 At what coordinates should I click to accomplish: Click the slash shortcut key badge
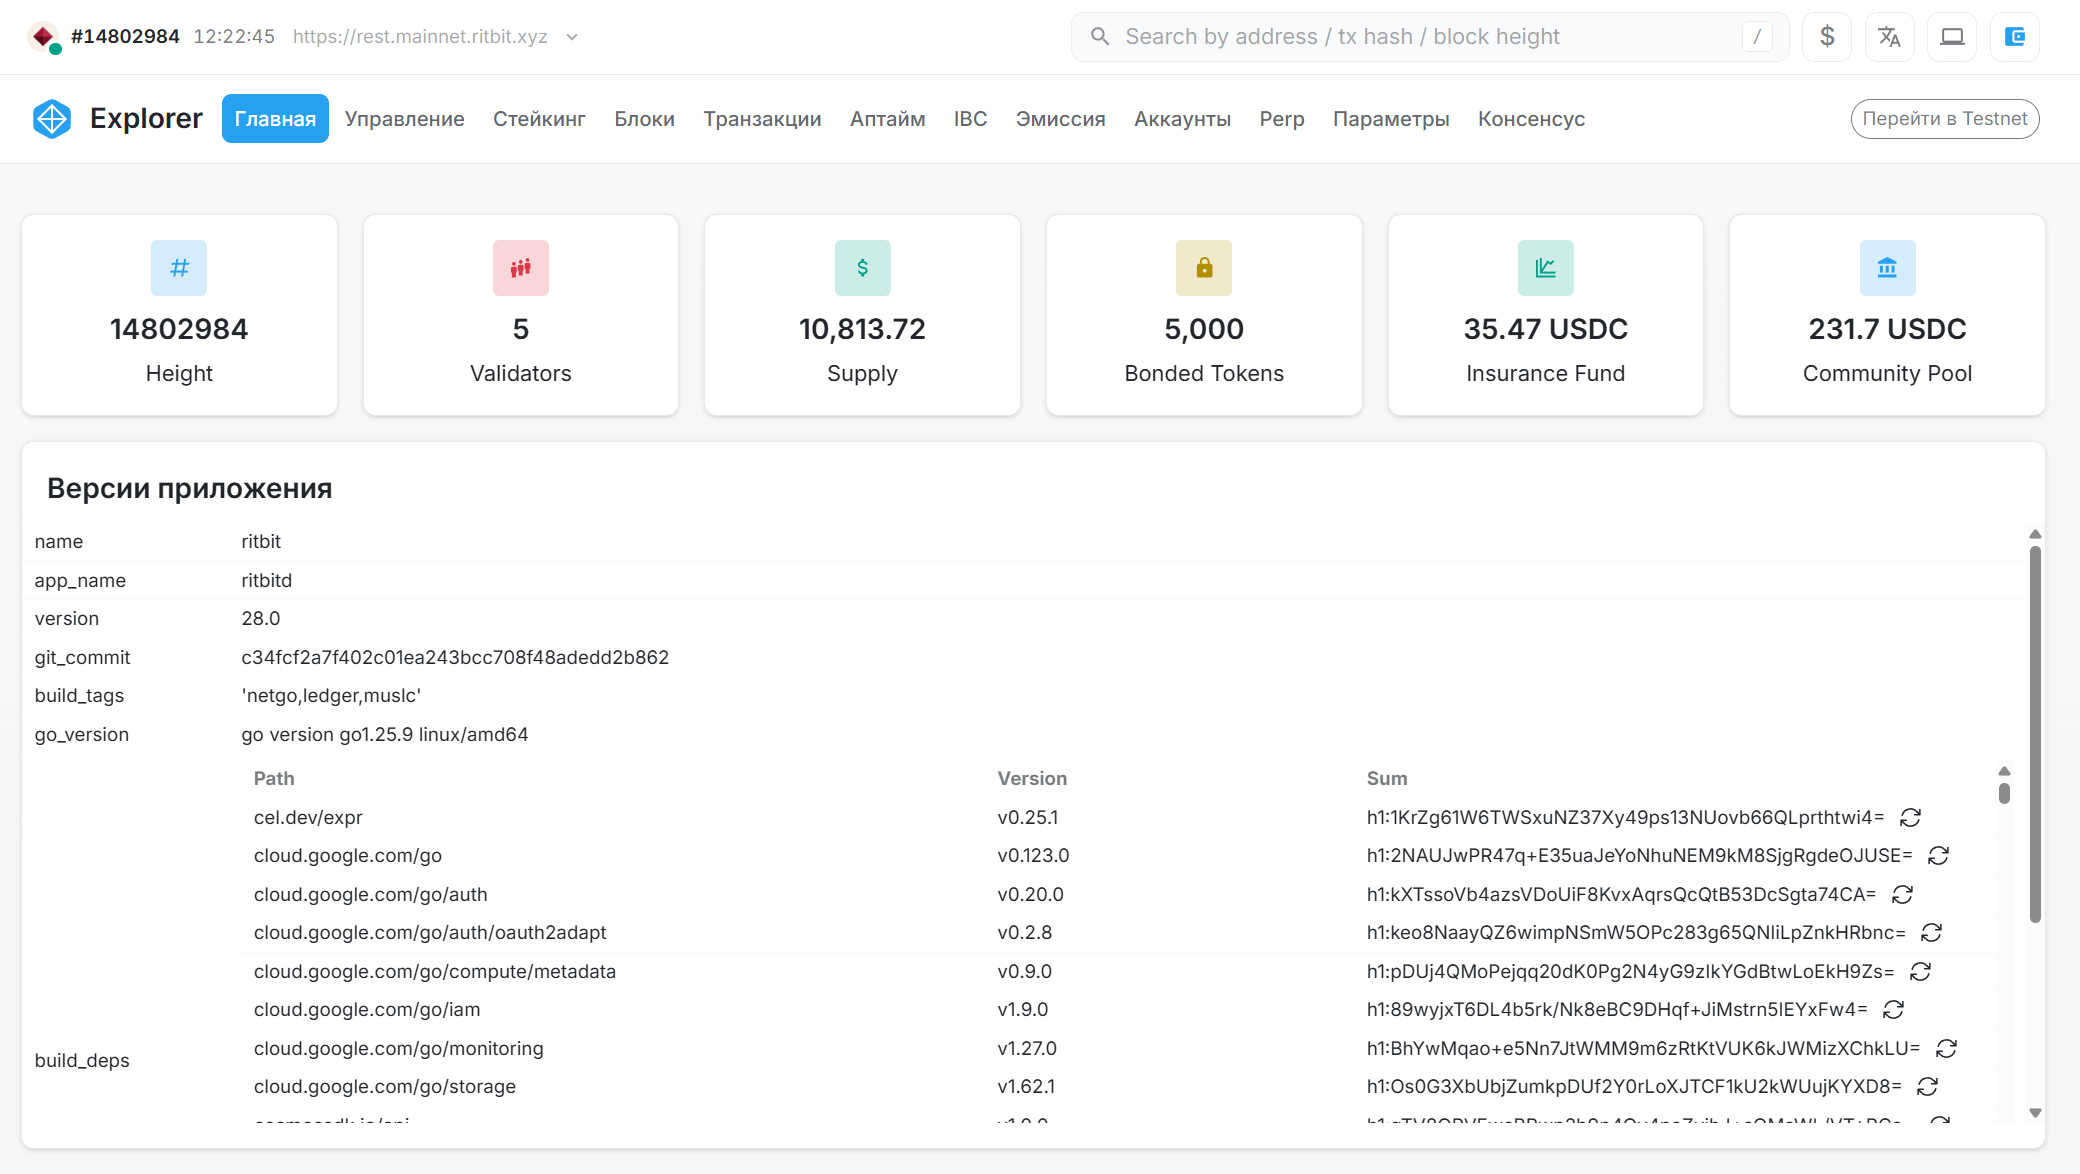[x=1757, y=37]
